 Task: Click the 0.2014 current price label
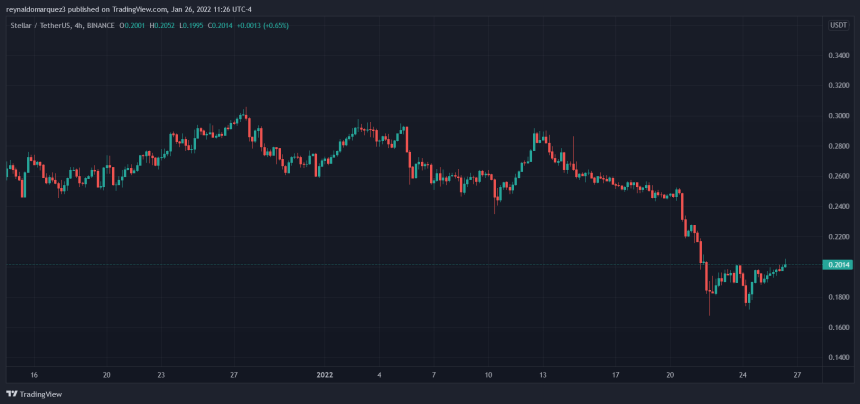click(x=836, y=264)
